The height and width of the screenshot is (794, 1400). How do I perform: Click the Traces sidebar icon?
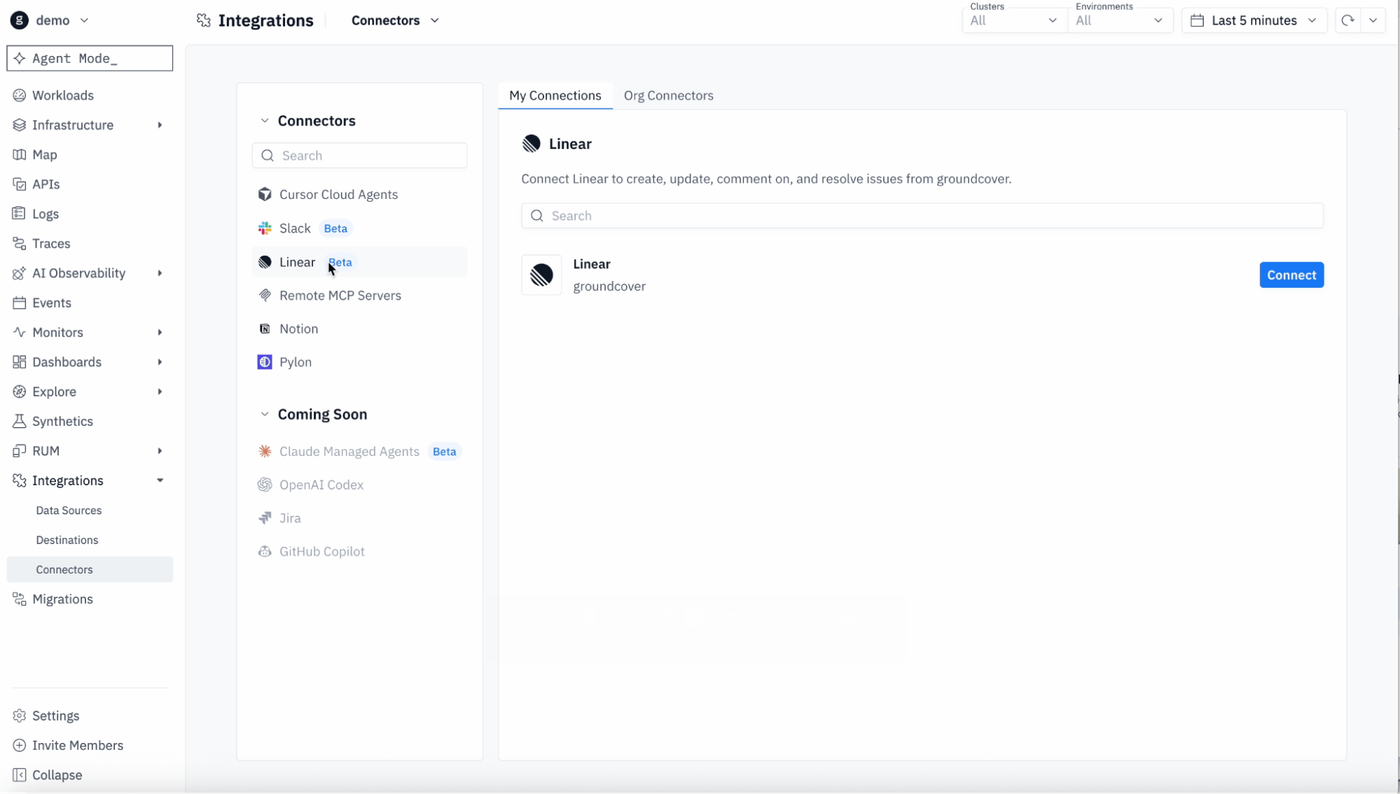(19, 244)
